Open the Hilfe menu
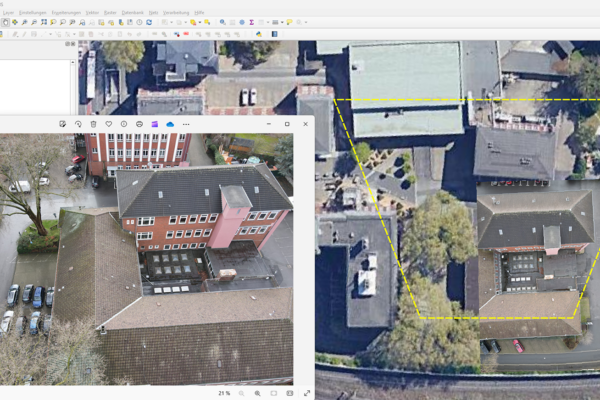This screenshot has height=400, width=600. 199,13
